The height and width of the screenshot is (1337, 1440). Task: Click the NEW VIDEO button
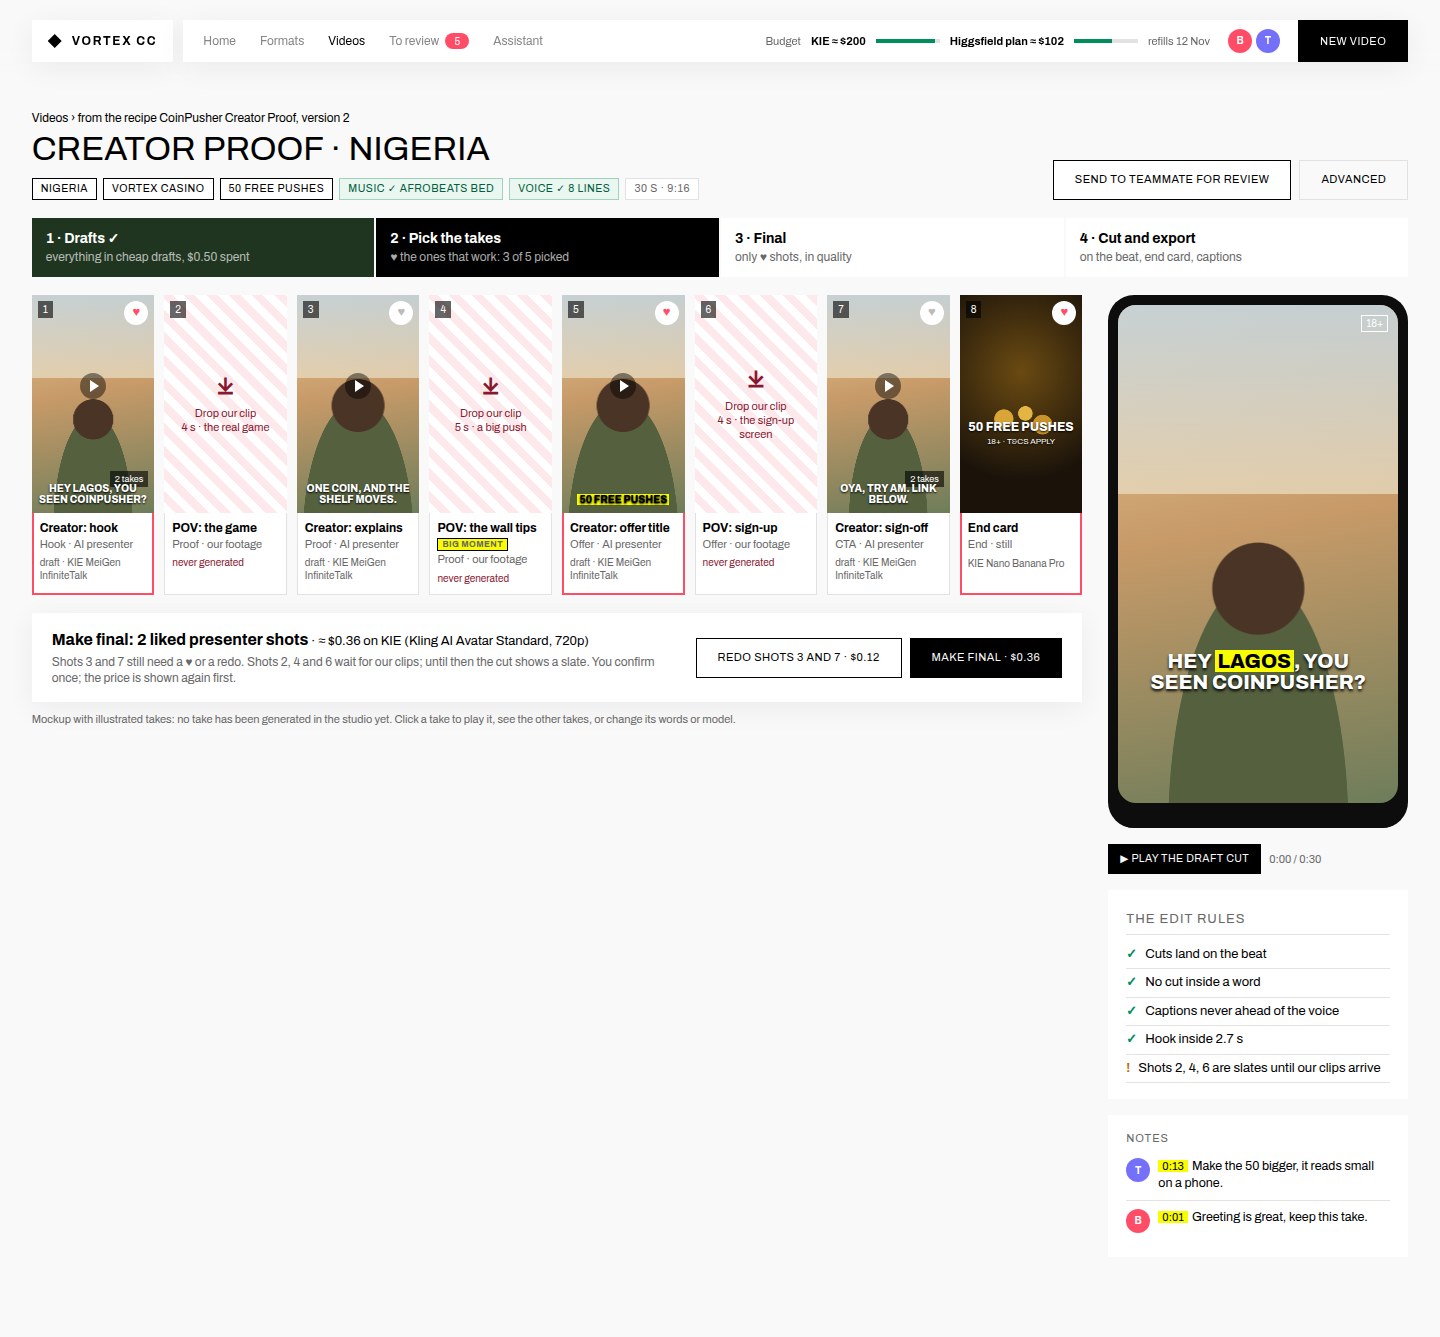(1353, 41)
